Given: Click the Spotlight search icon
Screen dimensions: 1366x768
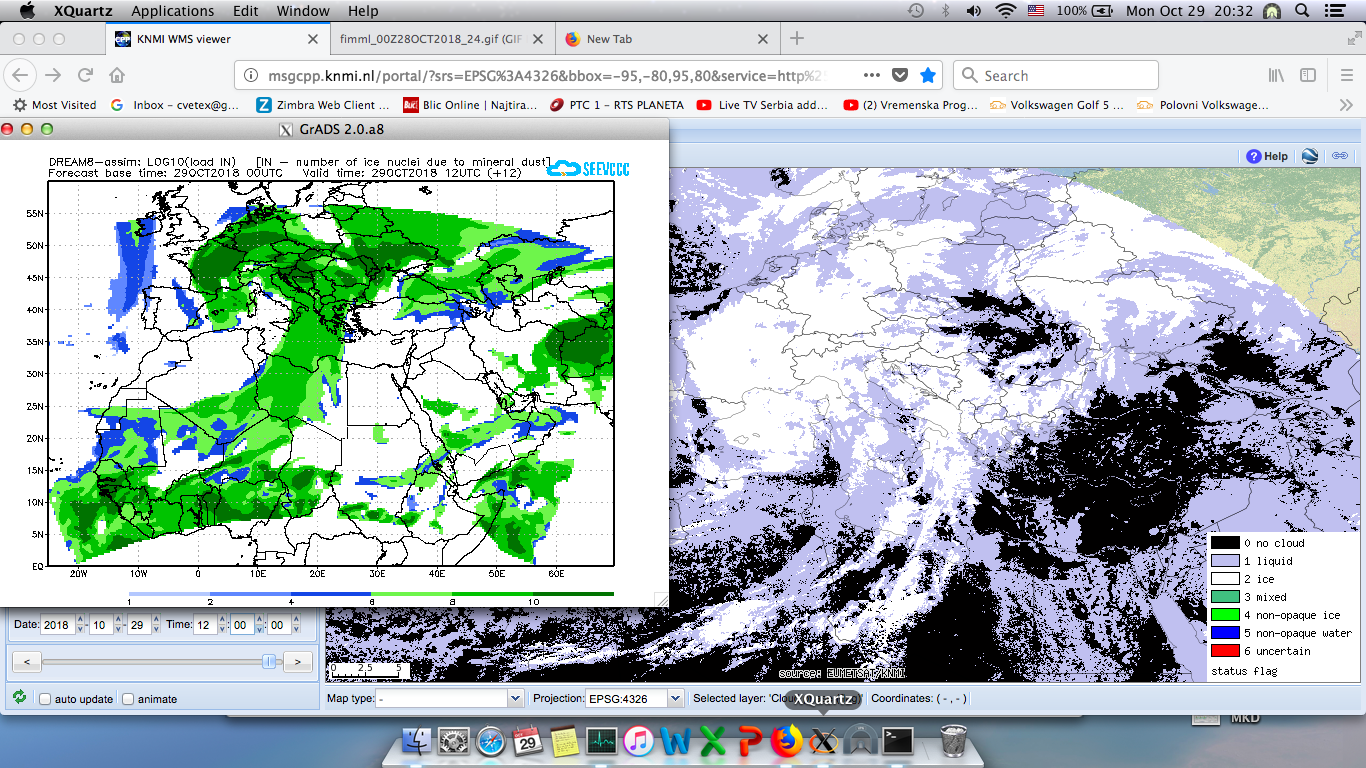Looking at the screenshot, I should 1302,11.
